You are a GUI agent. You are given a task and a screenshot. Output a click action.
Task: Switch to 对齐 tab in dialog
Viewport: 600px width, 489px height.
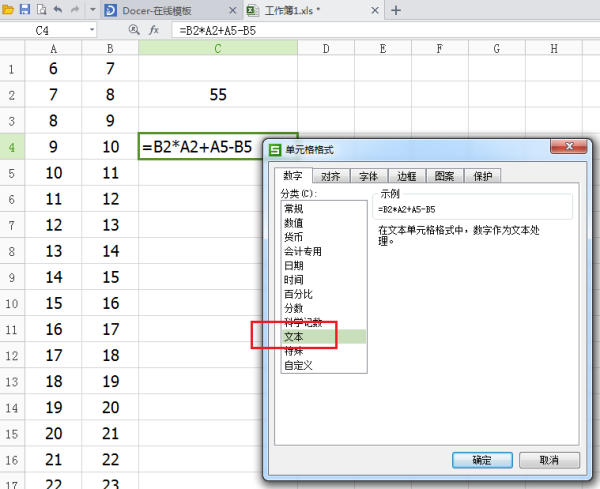[x=331, y=176]
